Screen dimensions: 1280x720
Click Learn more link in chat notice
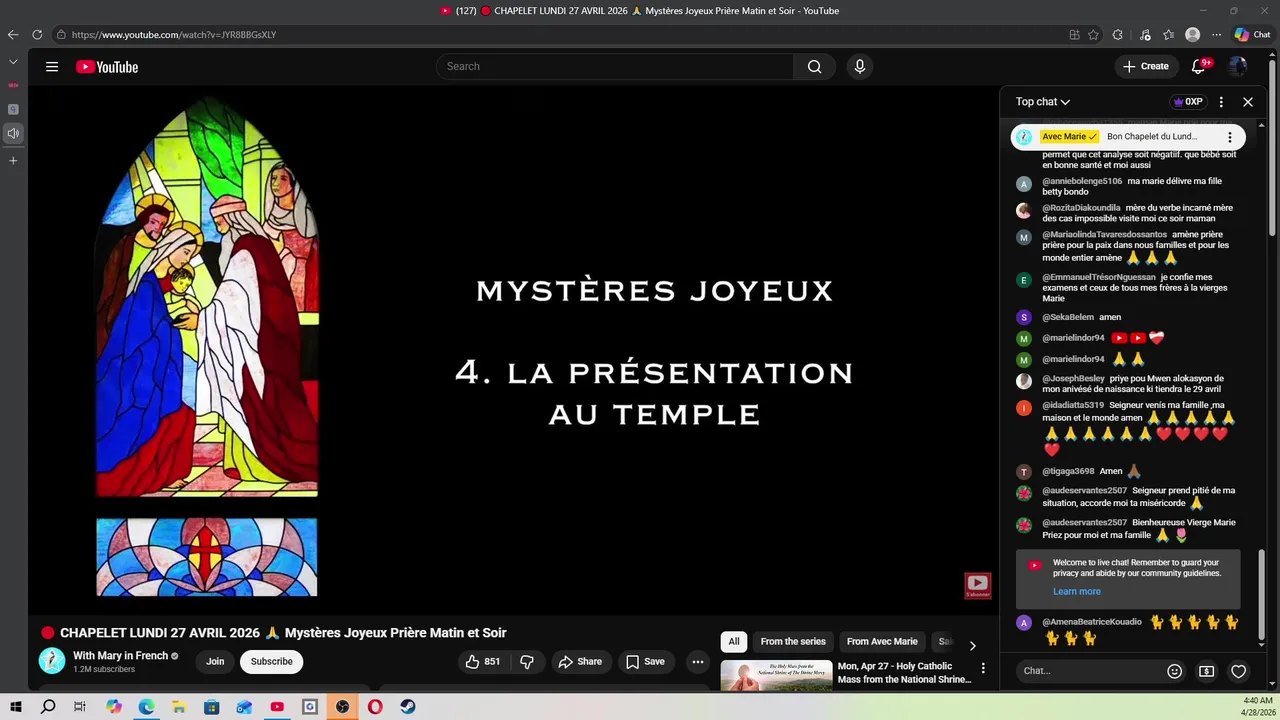tap(1077, 591)
